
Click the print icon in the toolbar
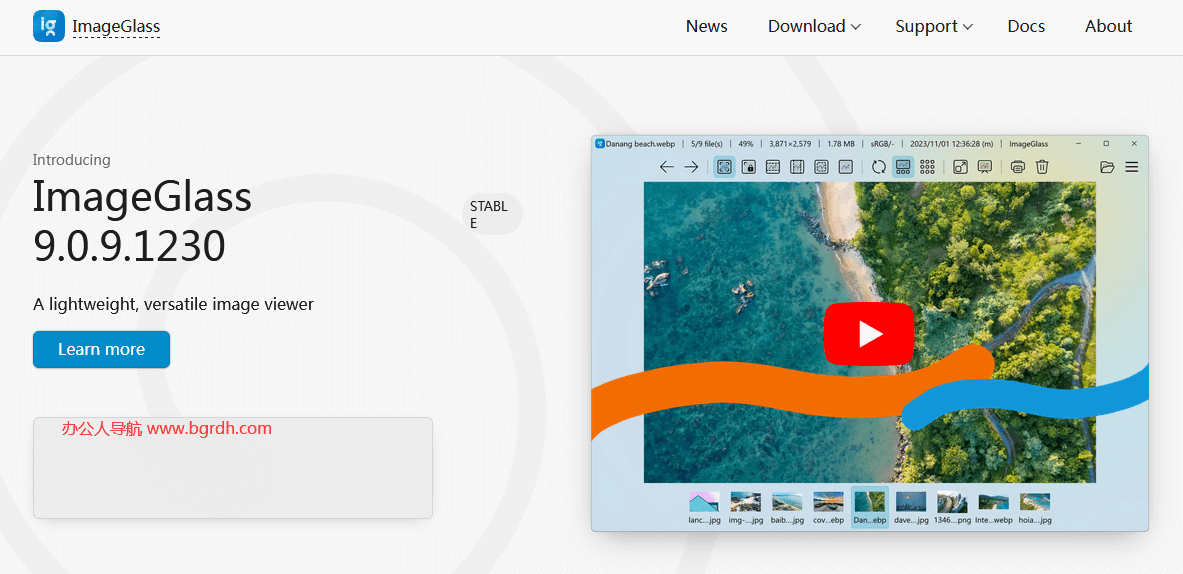1017,167
